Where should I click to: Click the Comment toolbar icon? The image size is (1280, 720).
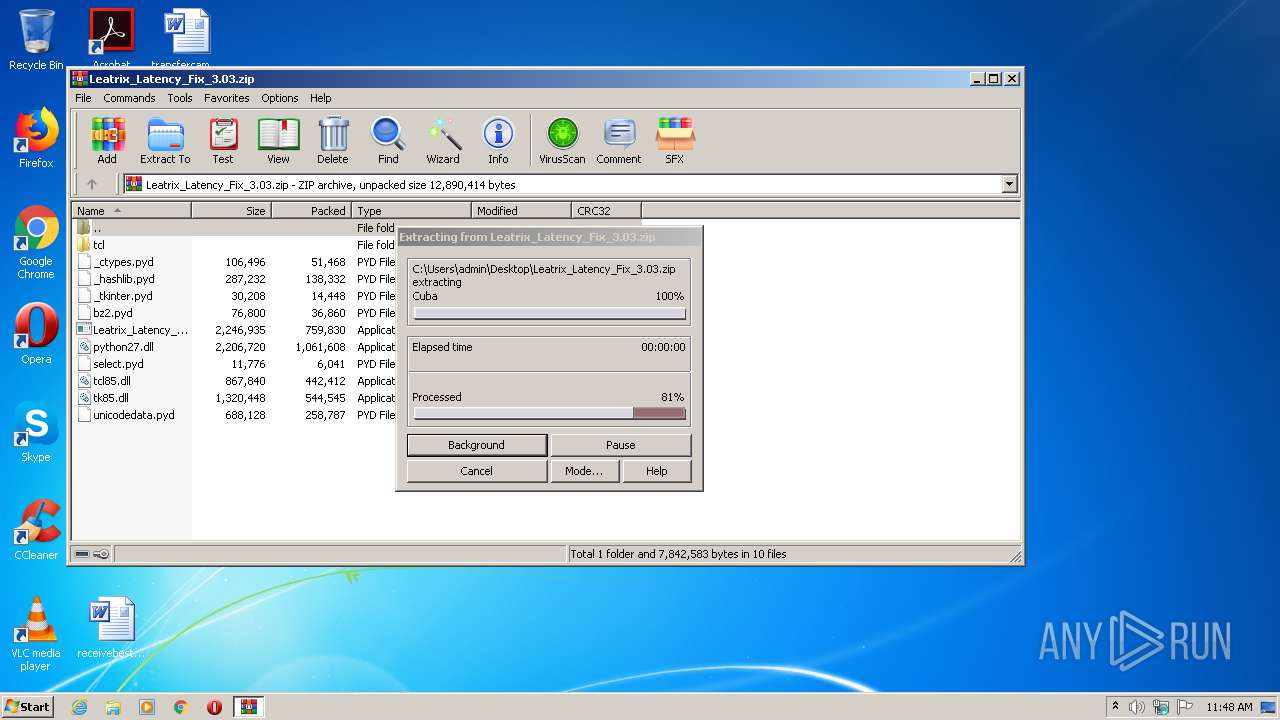[x=619, y=140]
